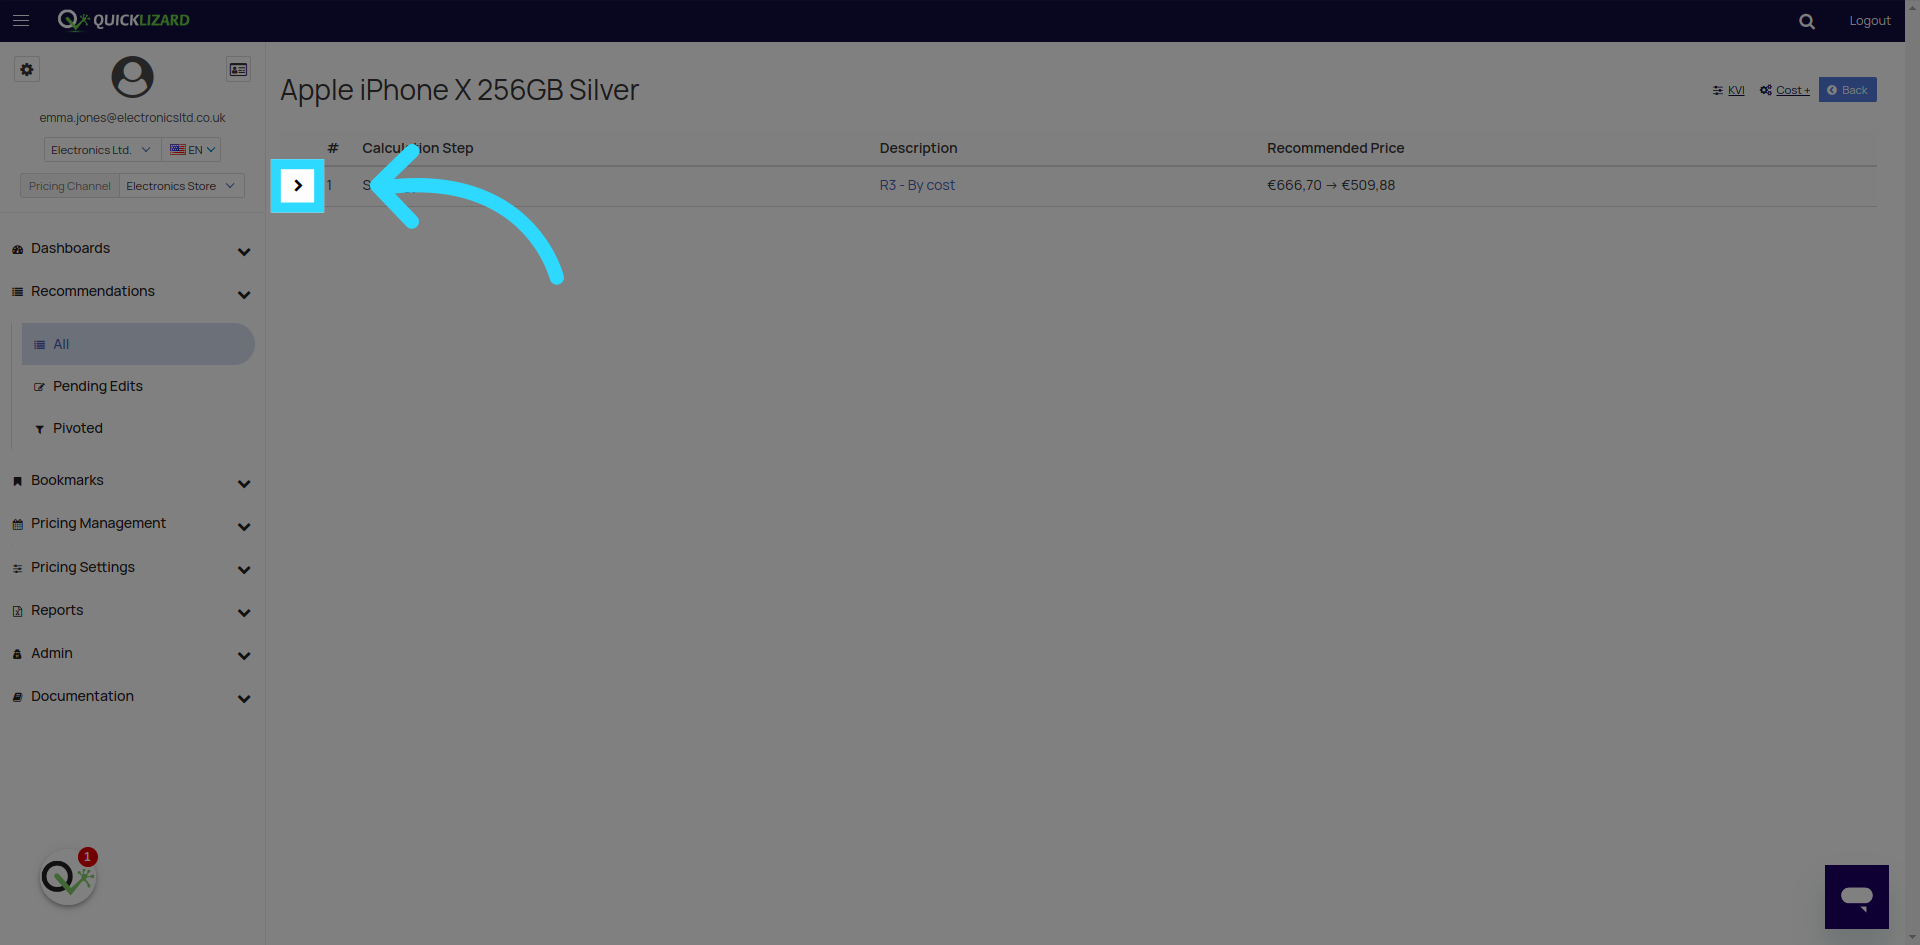Click the Quicklizard assistant badge icon
The width and height of the screenshot is (1920, 945).
pyautogui.click(x=68, y=878)
